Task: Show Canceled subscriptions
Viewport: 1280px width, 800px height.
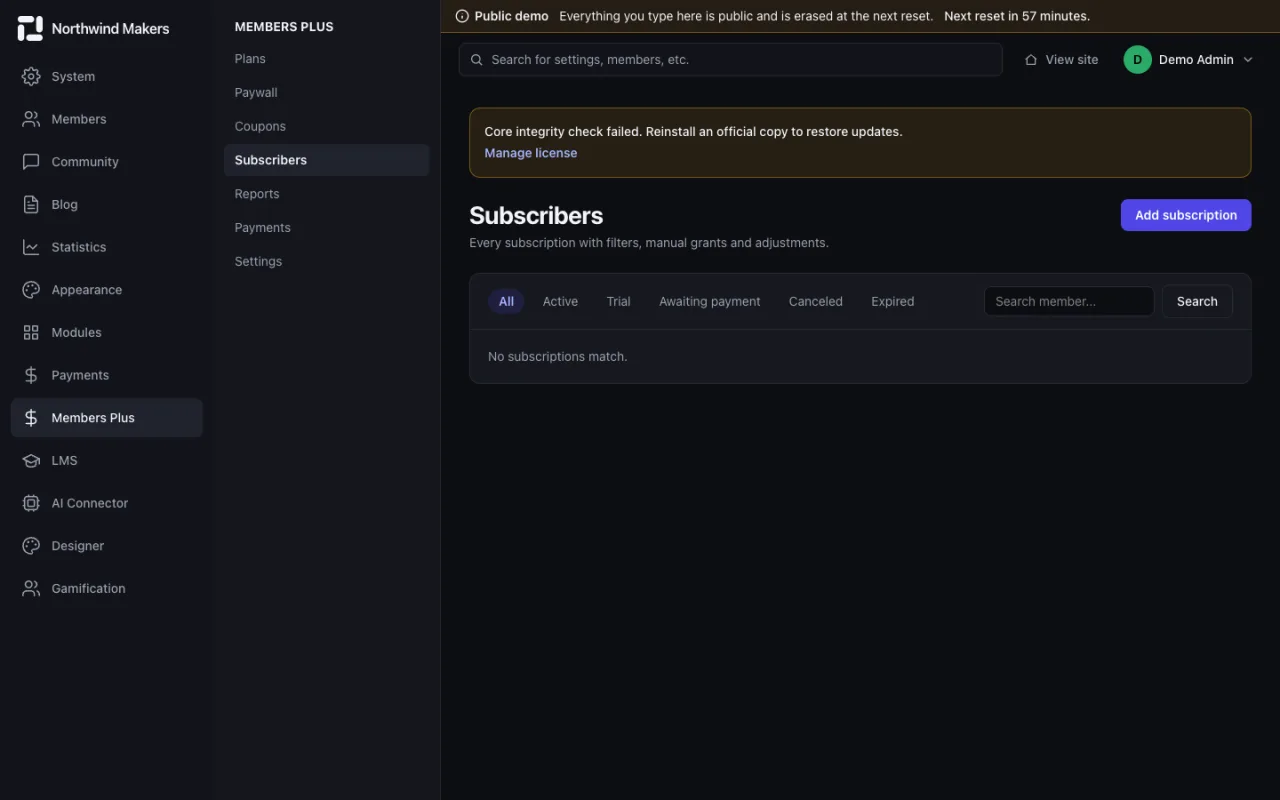Action: (x=816, y=301)
